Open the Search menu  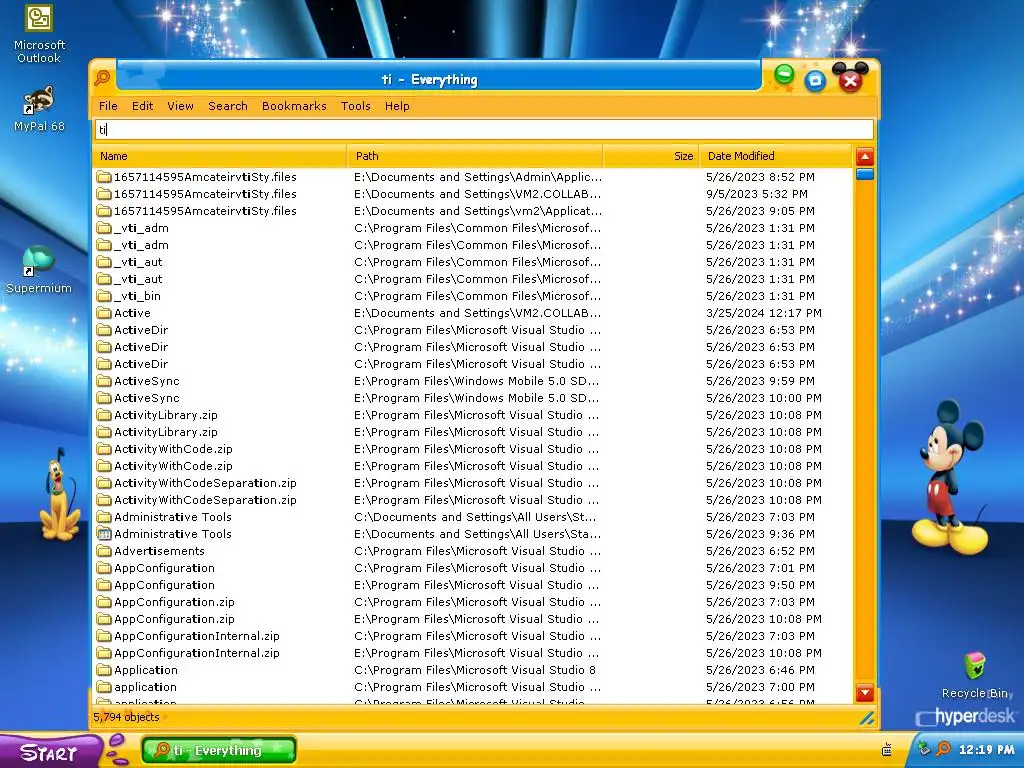[x=228, y=106]
